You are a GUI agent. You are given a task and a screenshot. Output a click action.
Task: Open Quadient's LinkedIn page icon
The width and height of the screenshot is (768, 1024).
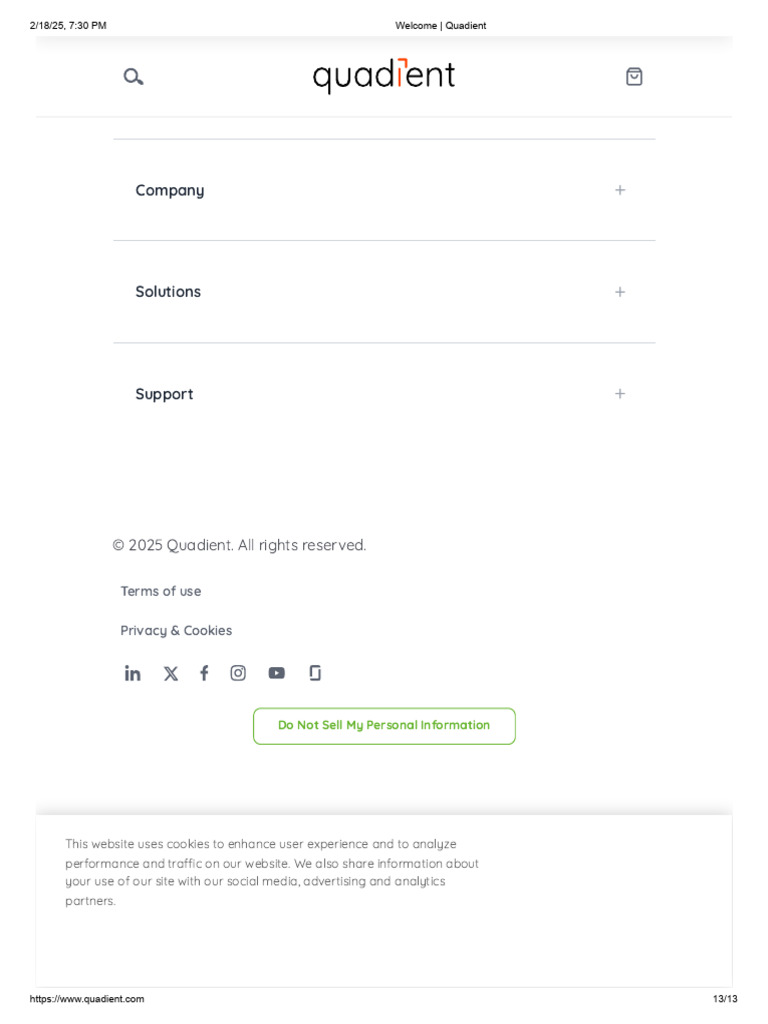[x=132, y=673]
